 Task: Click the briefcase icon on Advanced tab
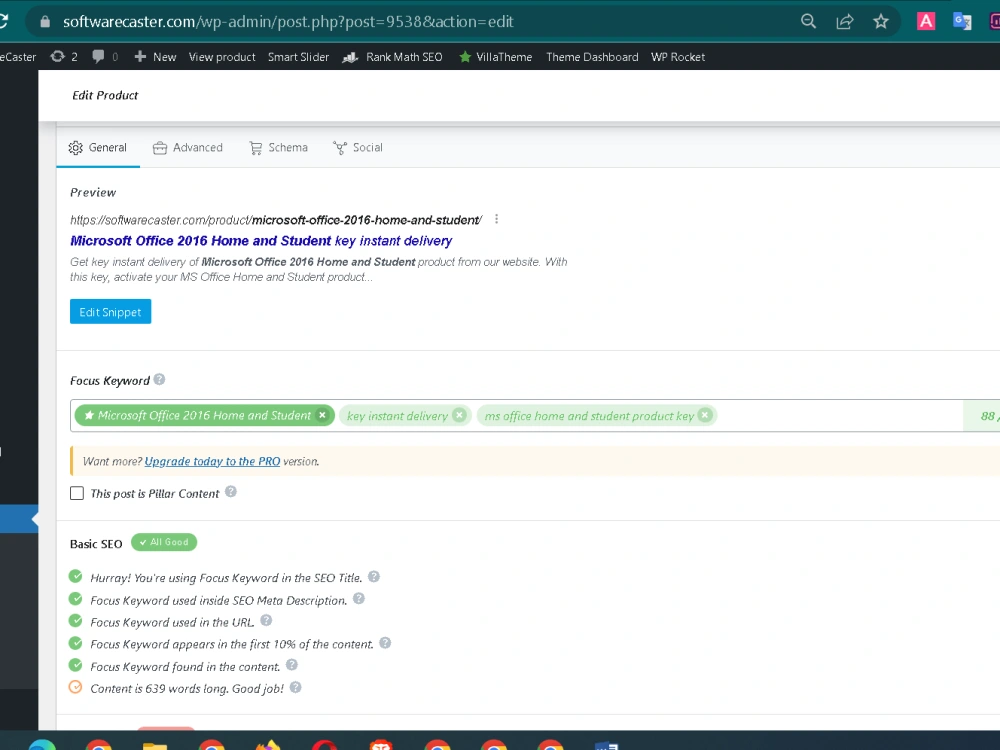click(x=159, y=148)
